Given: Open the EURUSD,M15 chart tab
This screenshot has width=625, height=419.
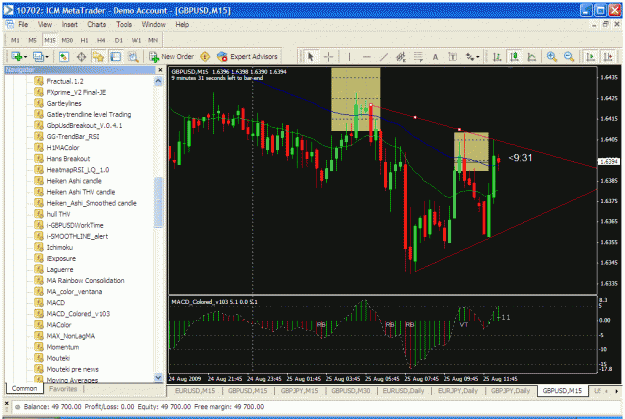Looking at the screenshot, I should (195, 391).
